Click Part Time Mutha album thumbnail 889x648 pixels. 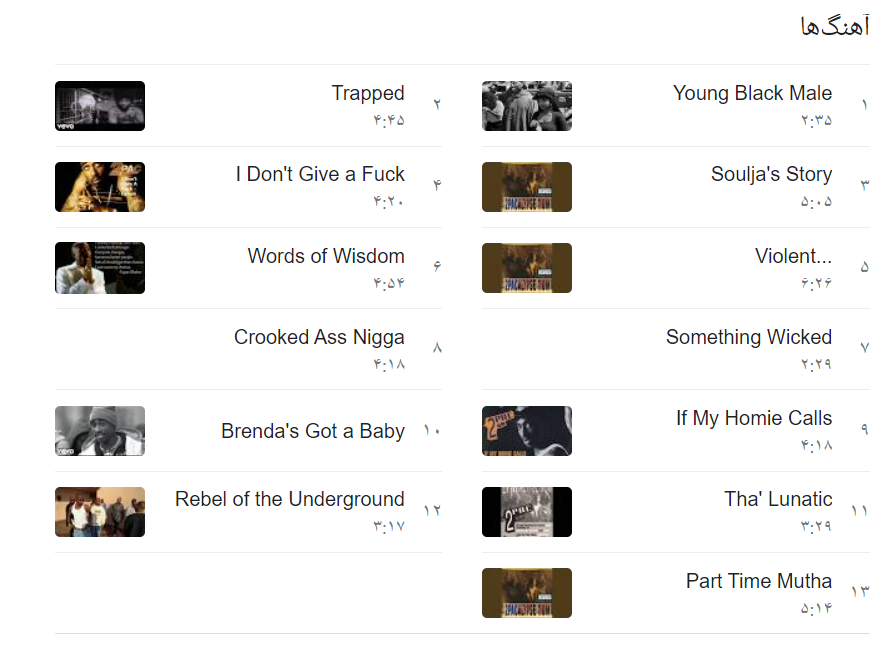[526, 593]
